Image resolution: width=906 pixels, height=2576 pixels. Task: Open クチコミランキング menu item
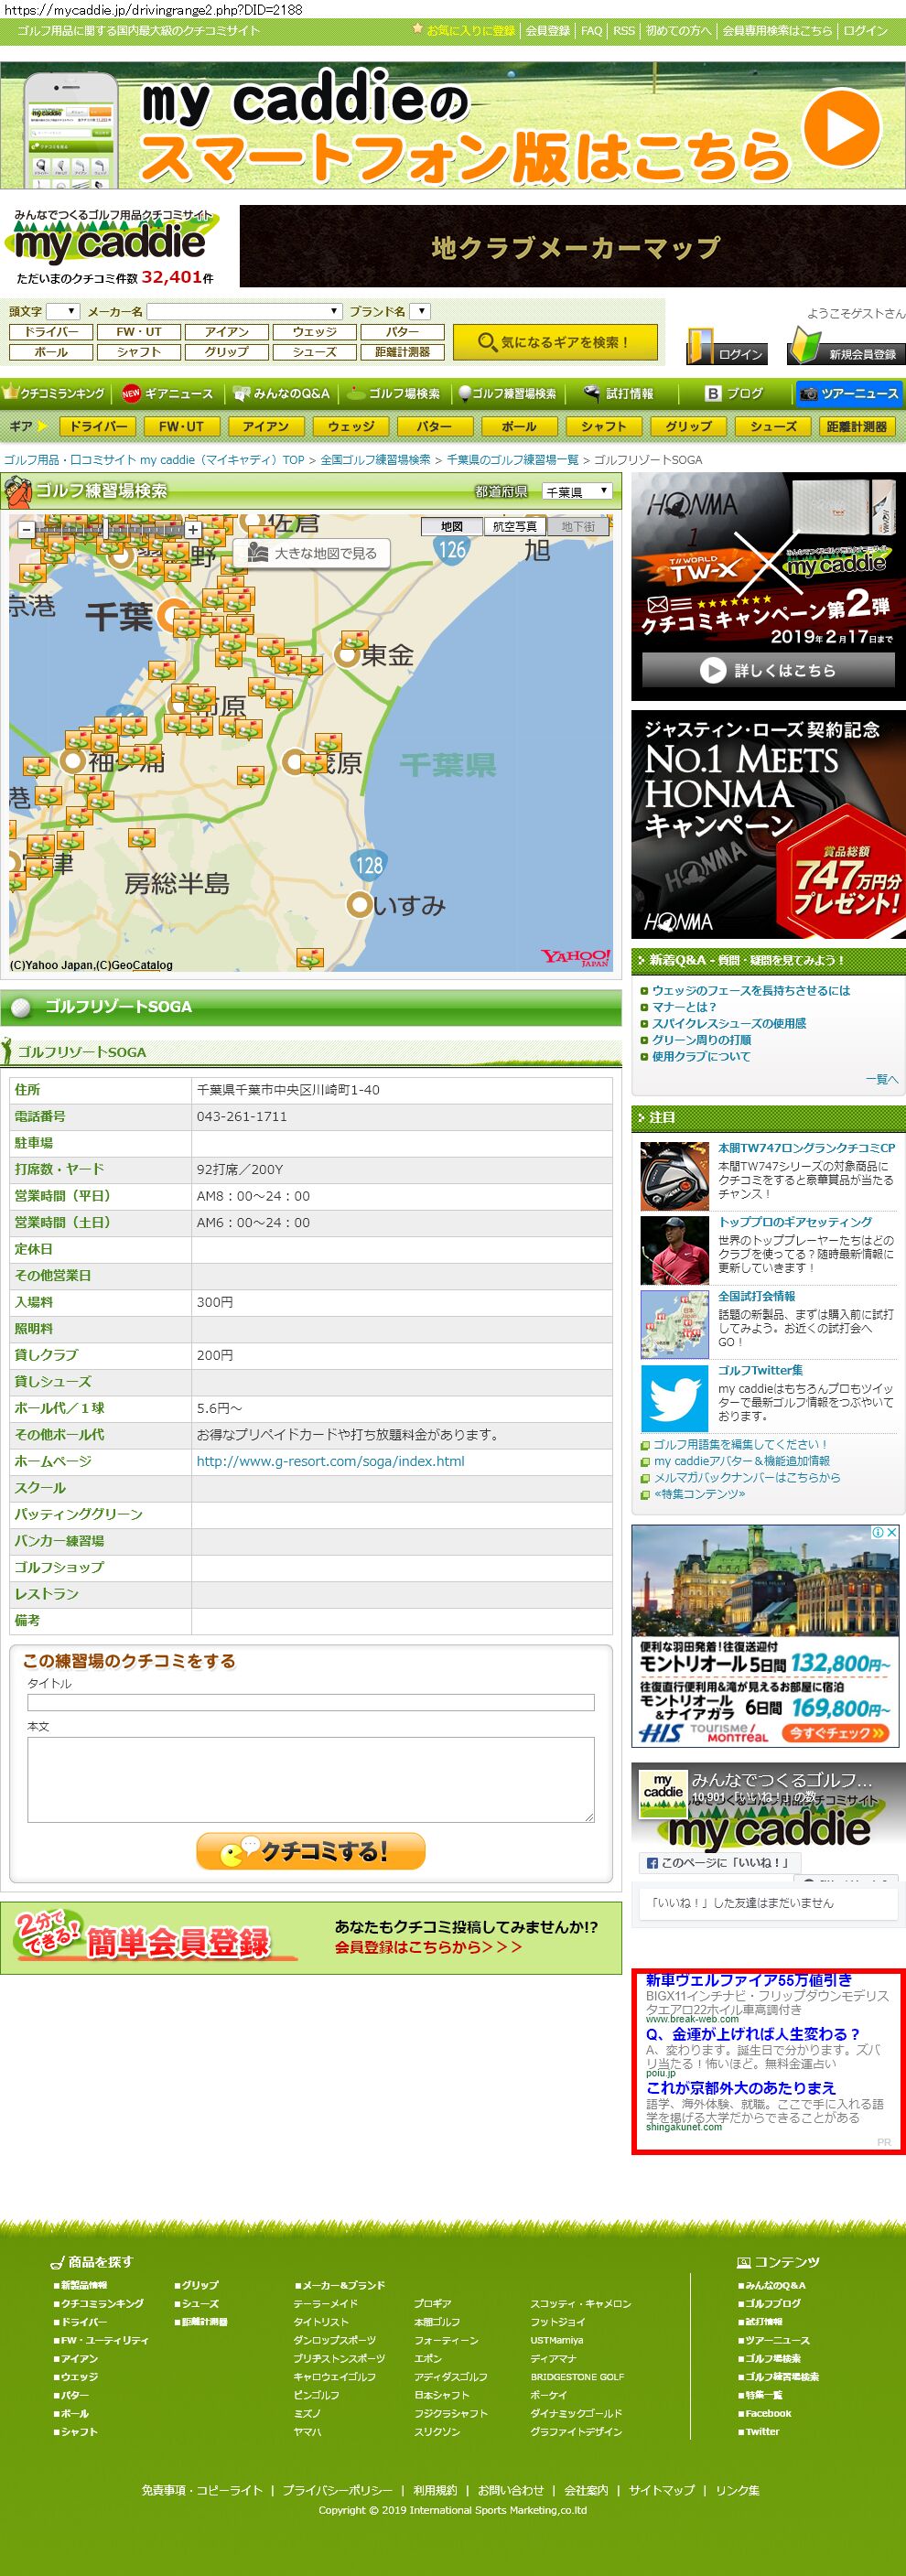tap(55, 393)
